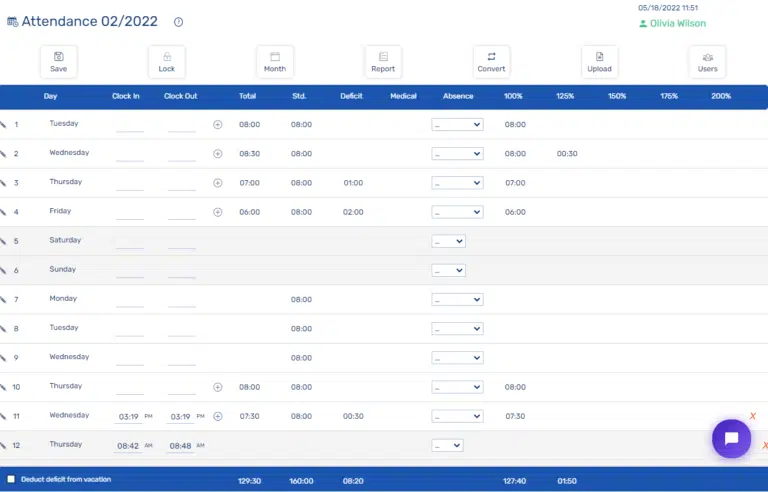The height and width of the screenshot is (492, 768).
Task: Click the plus icon on Tuesday row 1
Action: 217,125
